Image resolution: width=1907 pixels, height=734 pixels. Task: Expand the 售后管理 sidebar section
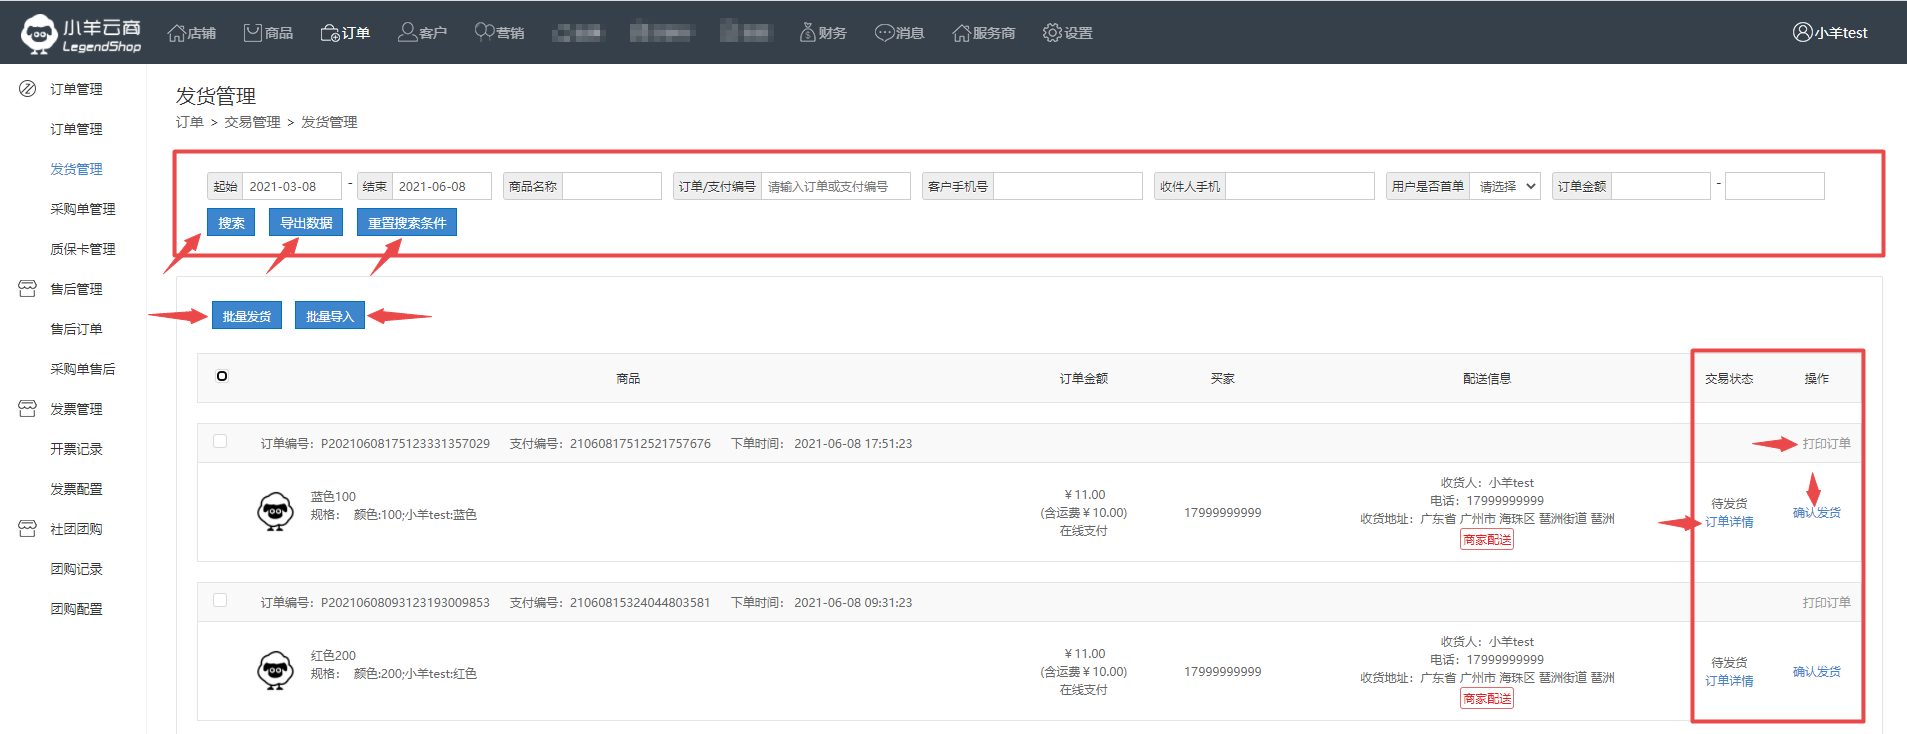tap(76, 289)
